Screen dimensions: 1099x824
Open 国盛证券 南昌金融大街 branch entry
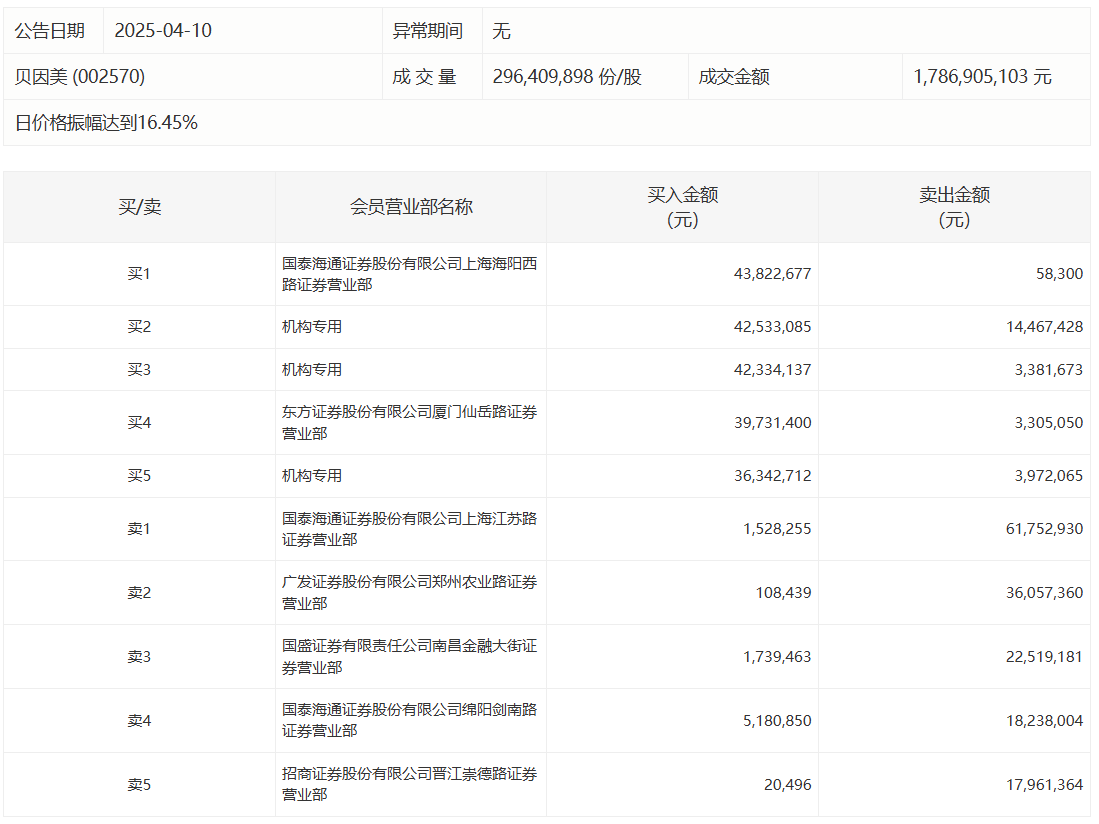(x=409, y=657)
